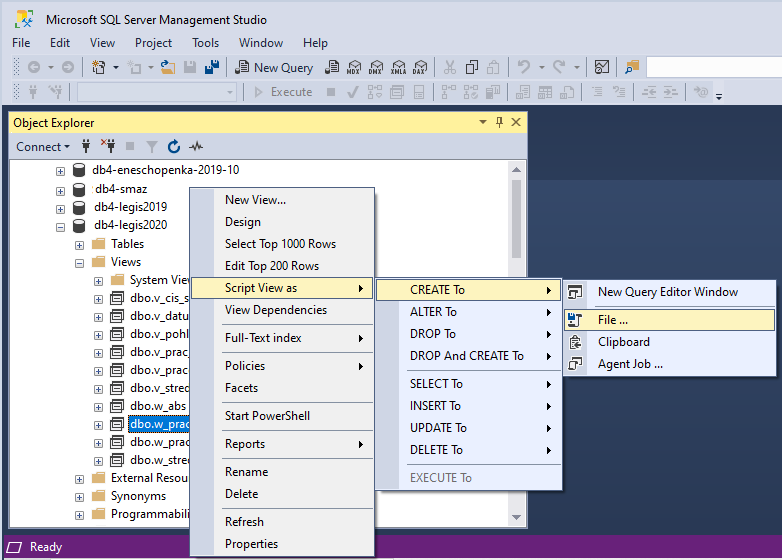Choose ALTER To in the script submenu
The image size is (782, 560).
(x=469, y=312)
